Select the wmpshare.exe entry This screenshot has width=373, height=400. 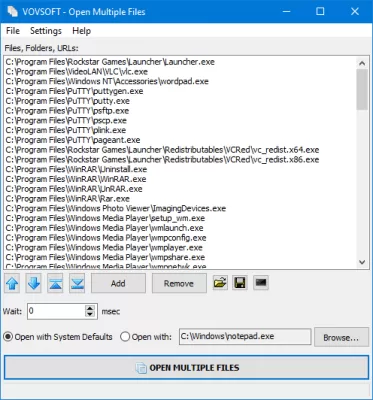pos(105,257)
